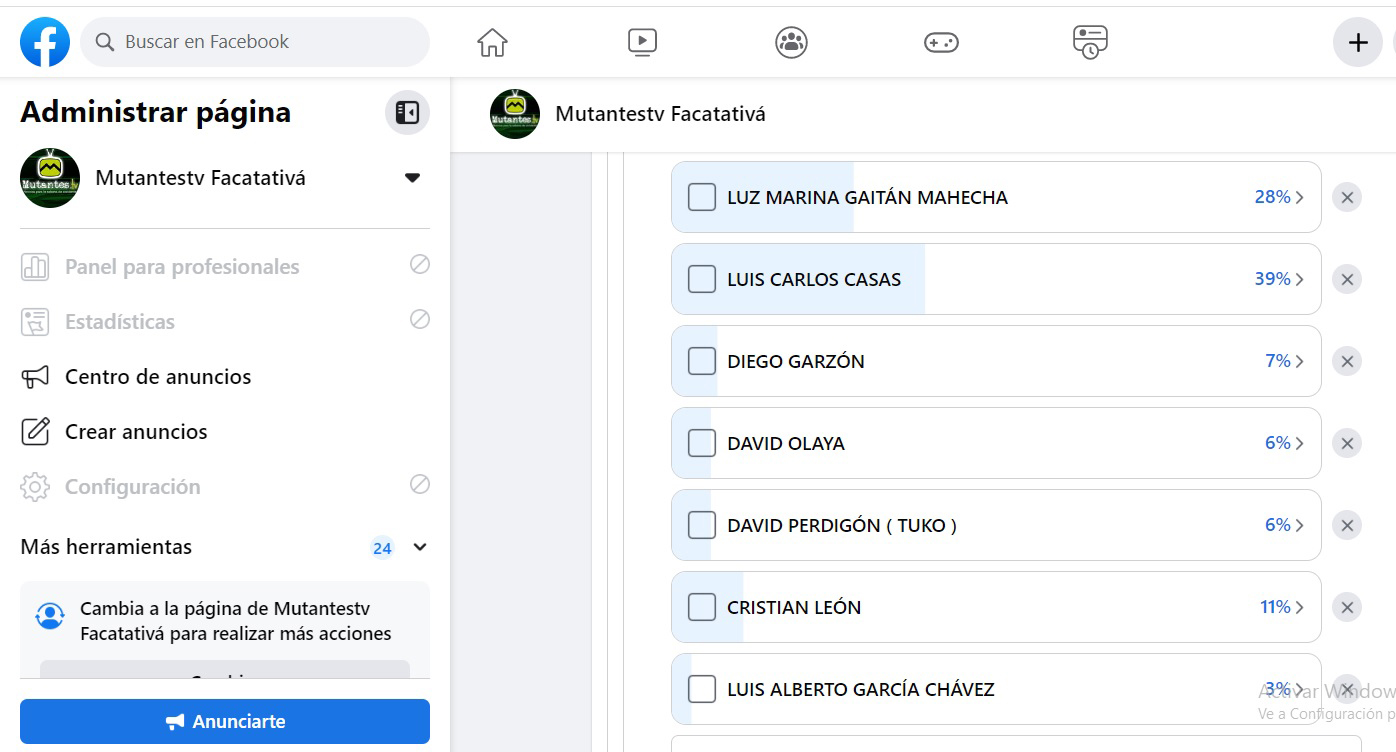The width and height of the screenshot is (1396, 752).
Task: Go to Home via house icon
Action: pyautogui.click(x=492, y=42)
